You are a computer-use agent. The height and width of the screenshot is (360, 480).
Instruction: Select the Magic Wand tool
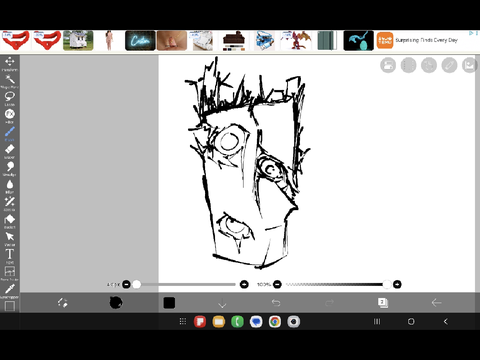[x=10, y=81]
